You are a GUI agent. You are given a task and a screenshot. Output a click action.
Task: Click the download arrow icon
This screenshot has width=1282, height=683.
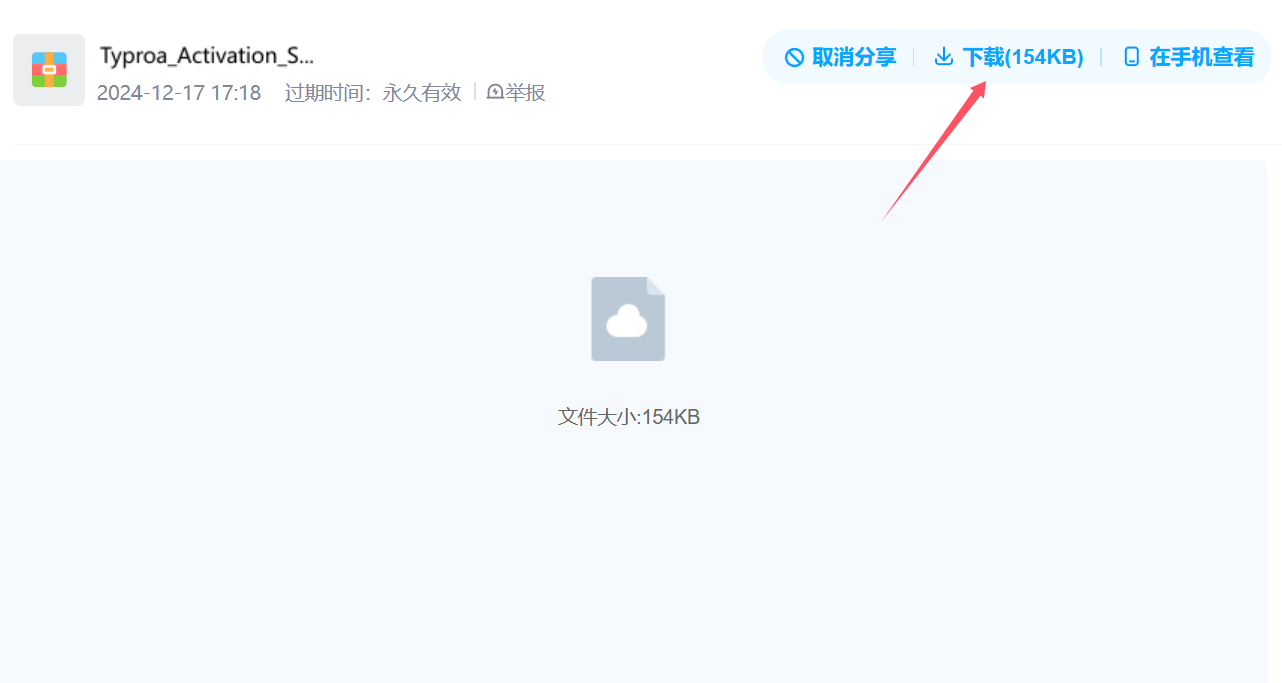point(943,57)
